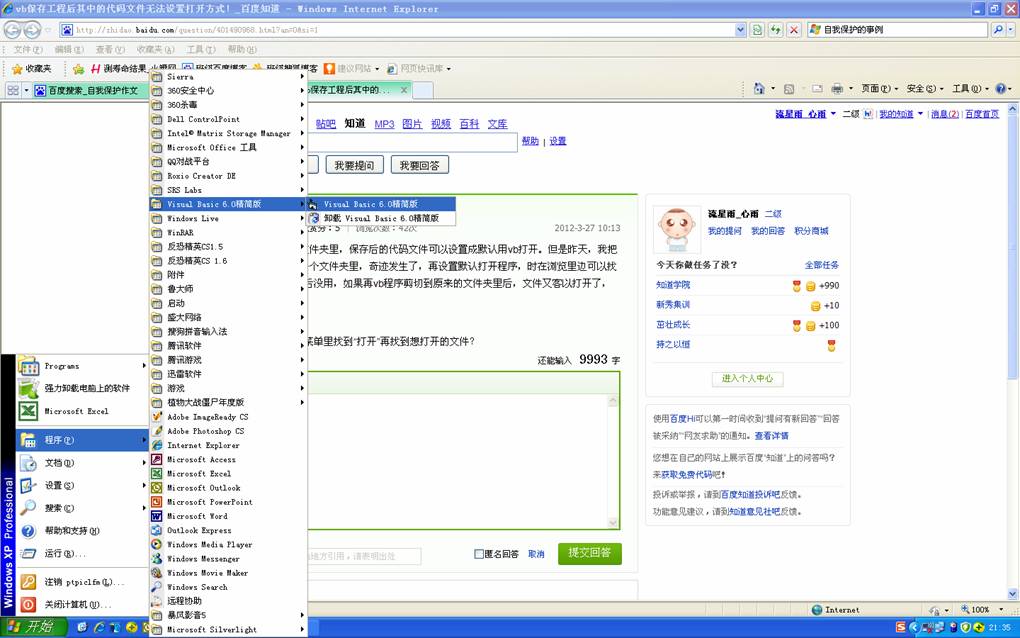Open 运行(R)... in the Start menu
This screenshot has height=638, width=1020.
coord(83,553)
